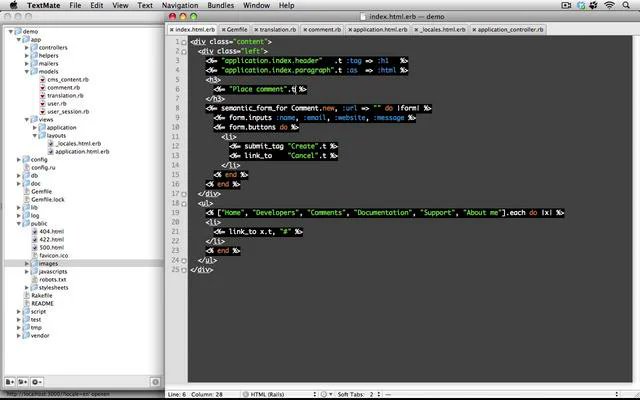Click the 404.html file icon
The height and width of the screenshot is (400, 640).
point(35,231)
